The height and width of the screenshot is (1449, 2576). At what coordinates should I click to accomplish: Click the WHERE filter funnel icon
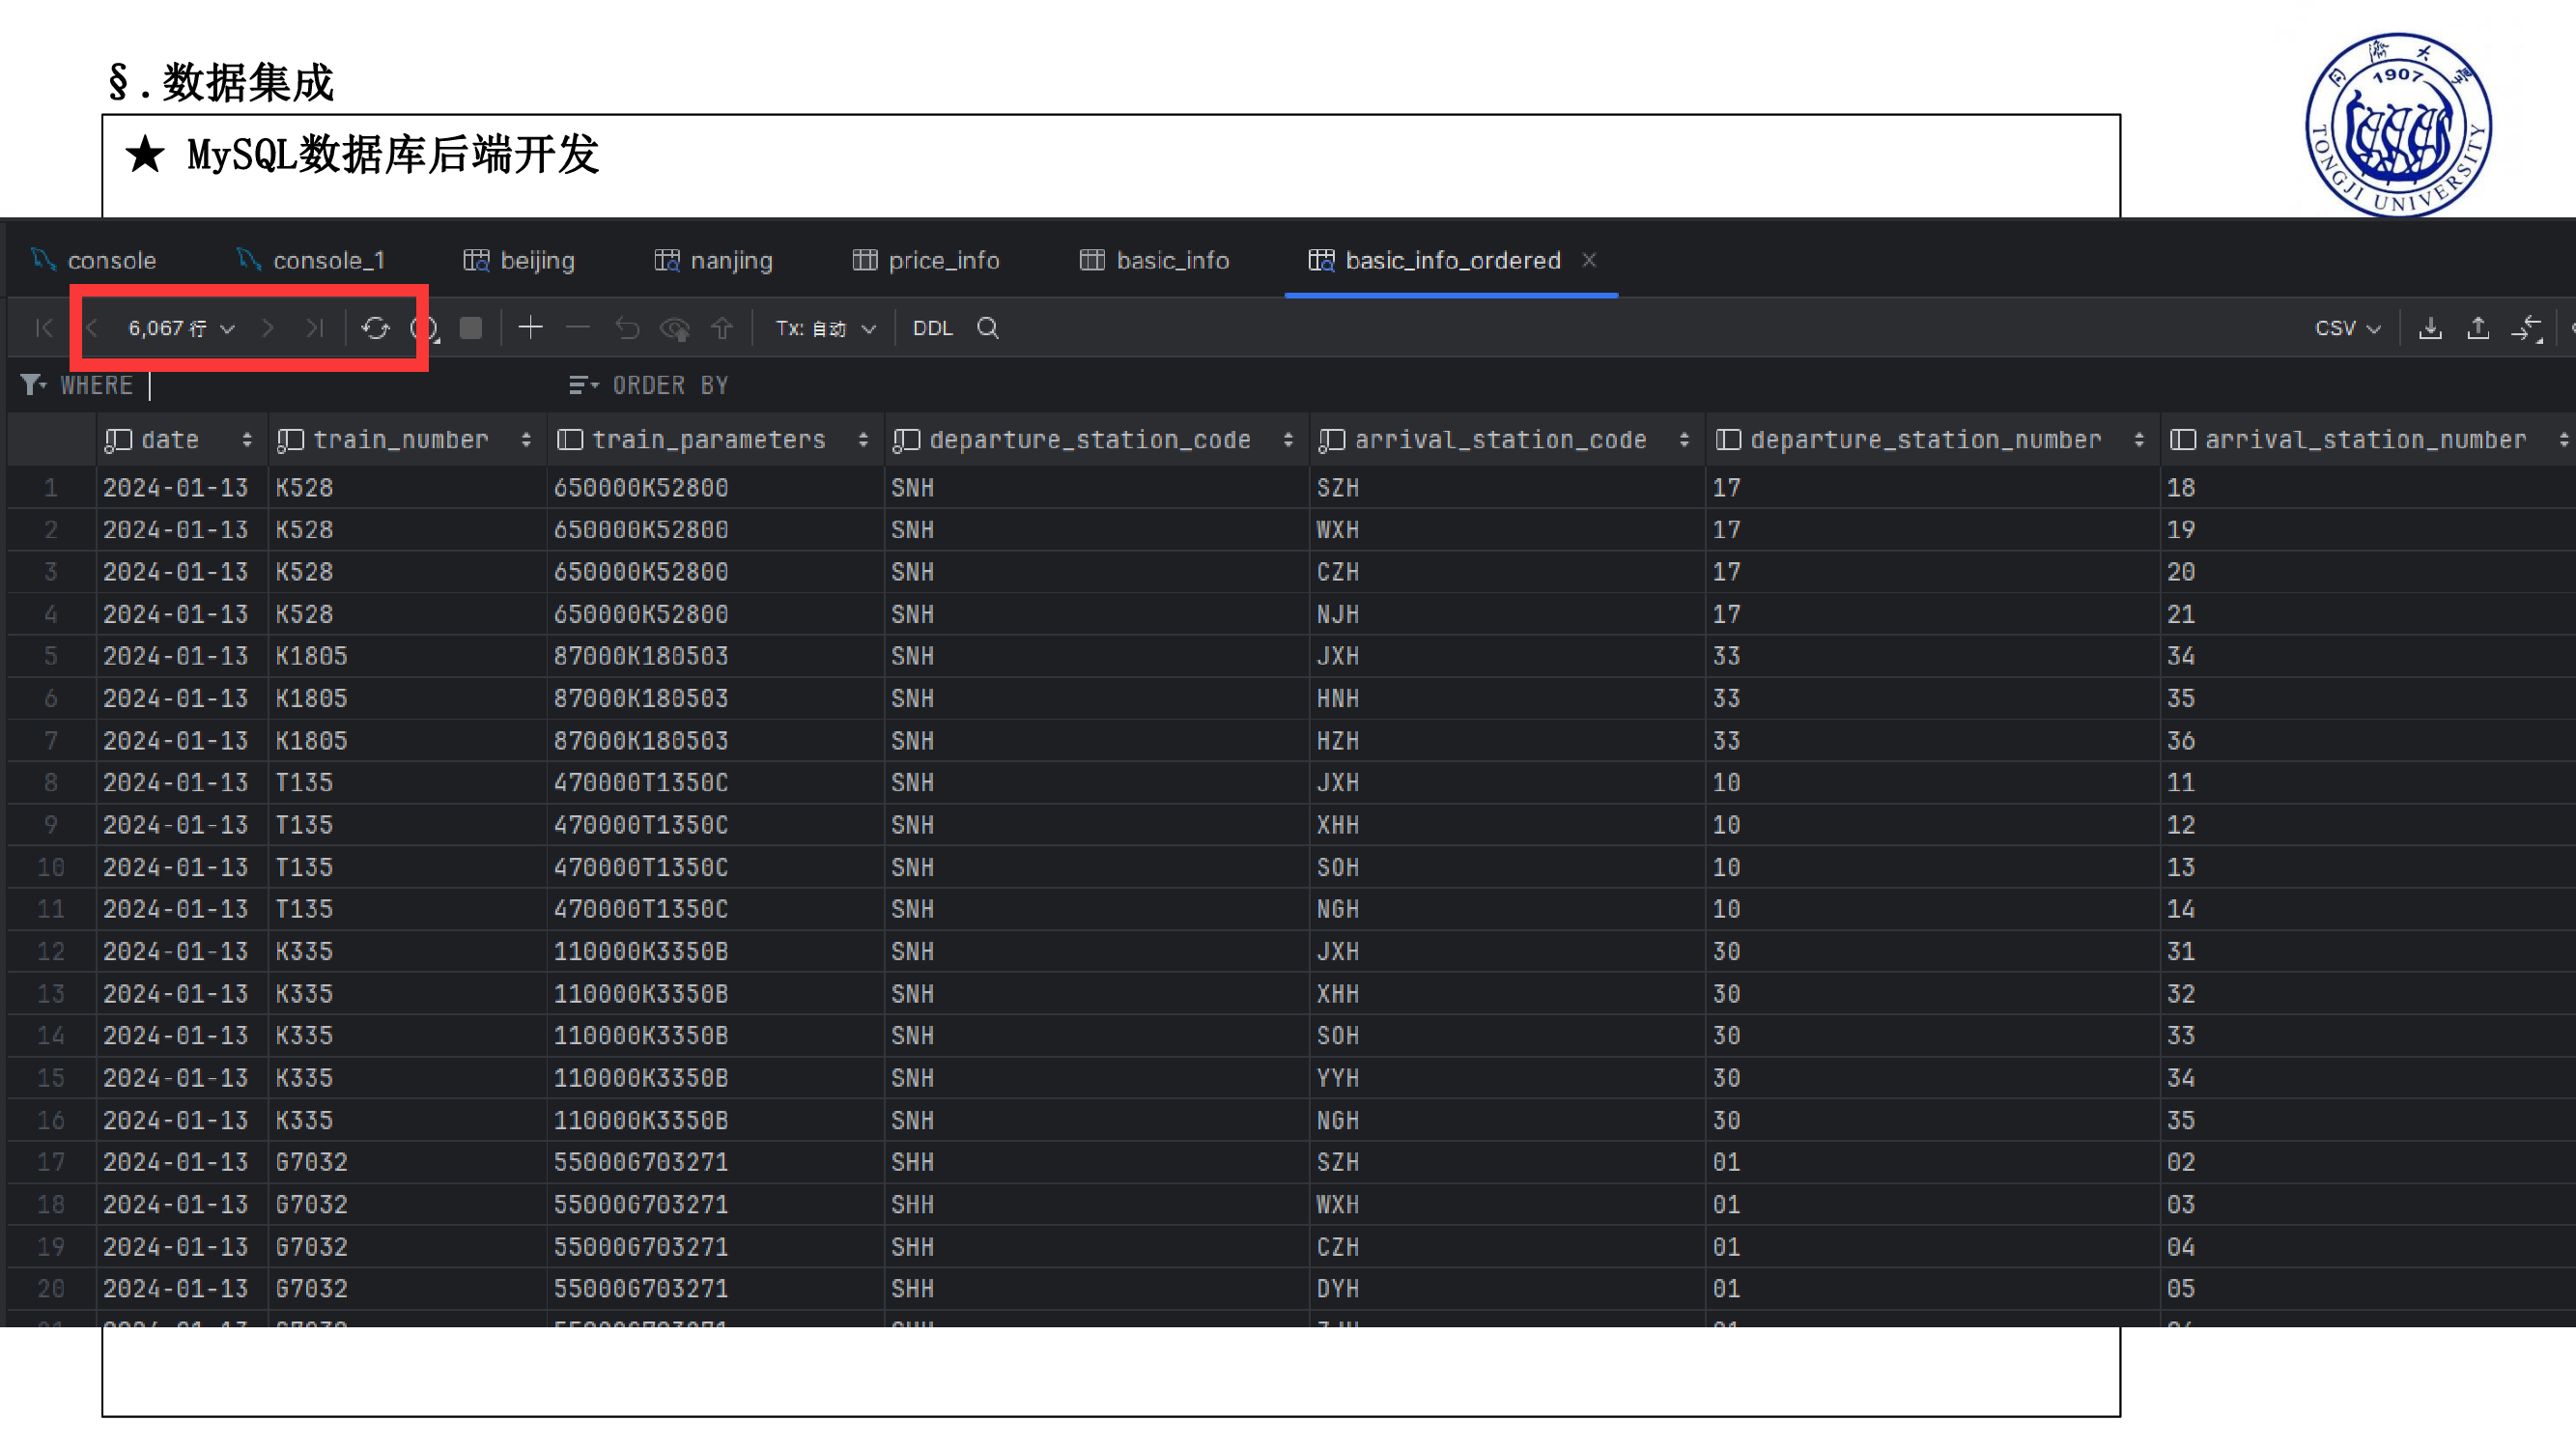[x=31, y=384]
